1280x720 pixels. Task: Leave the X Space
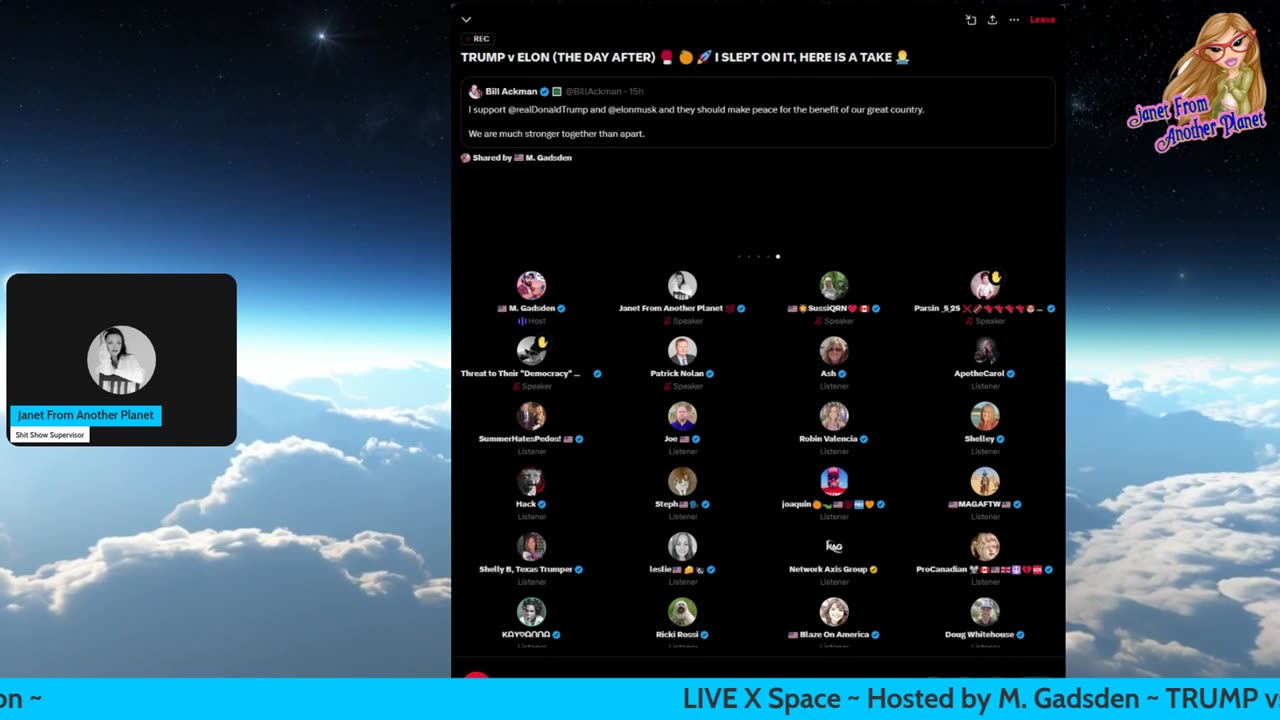coord(1042,19)
